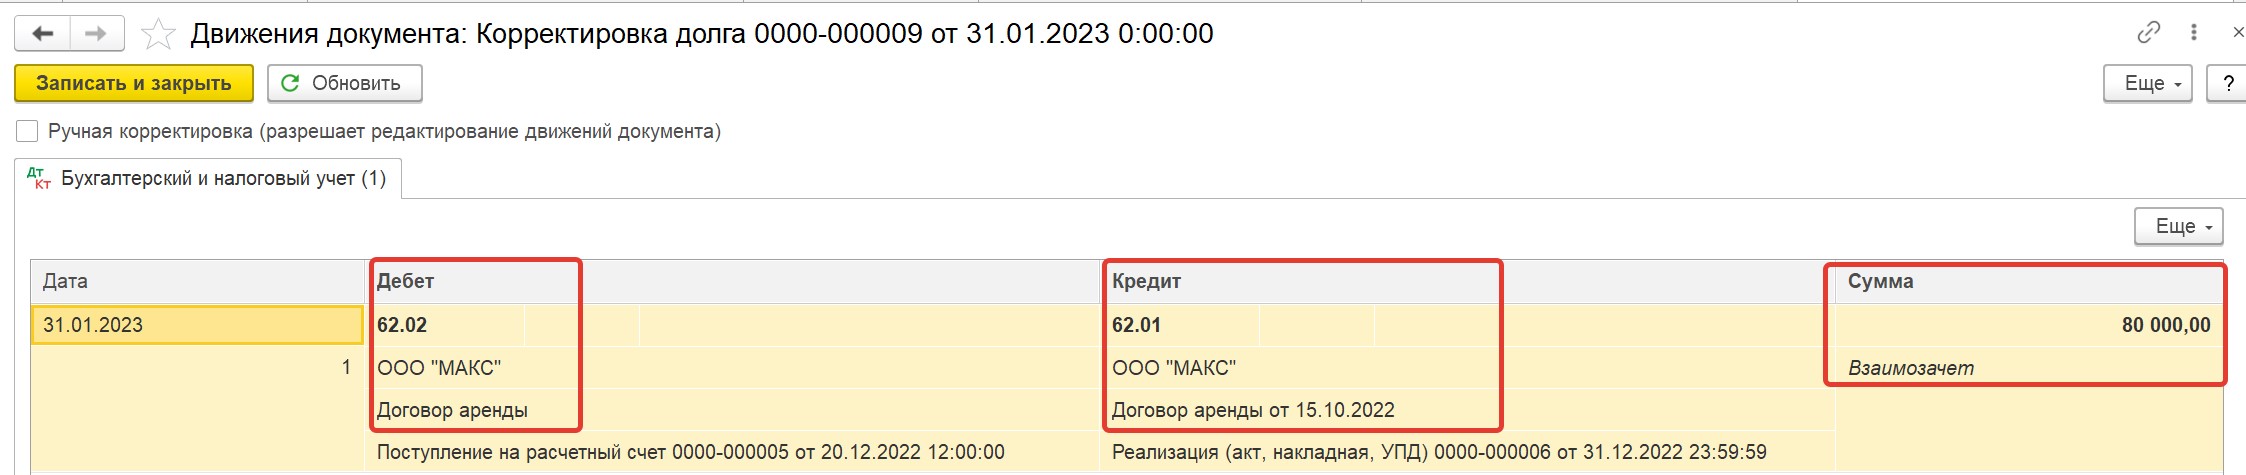This screenshot has height=475, width=2246.
Task: Expand the top Еще dropdown
Action: (2148, 83)
